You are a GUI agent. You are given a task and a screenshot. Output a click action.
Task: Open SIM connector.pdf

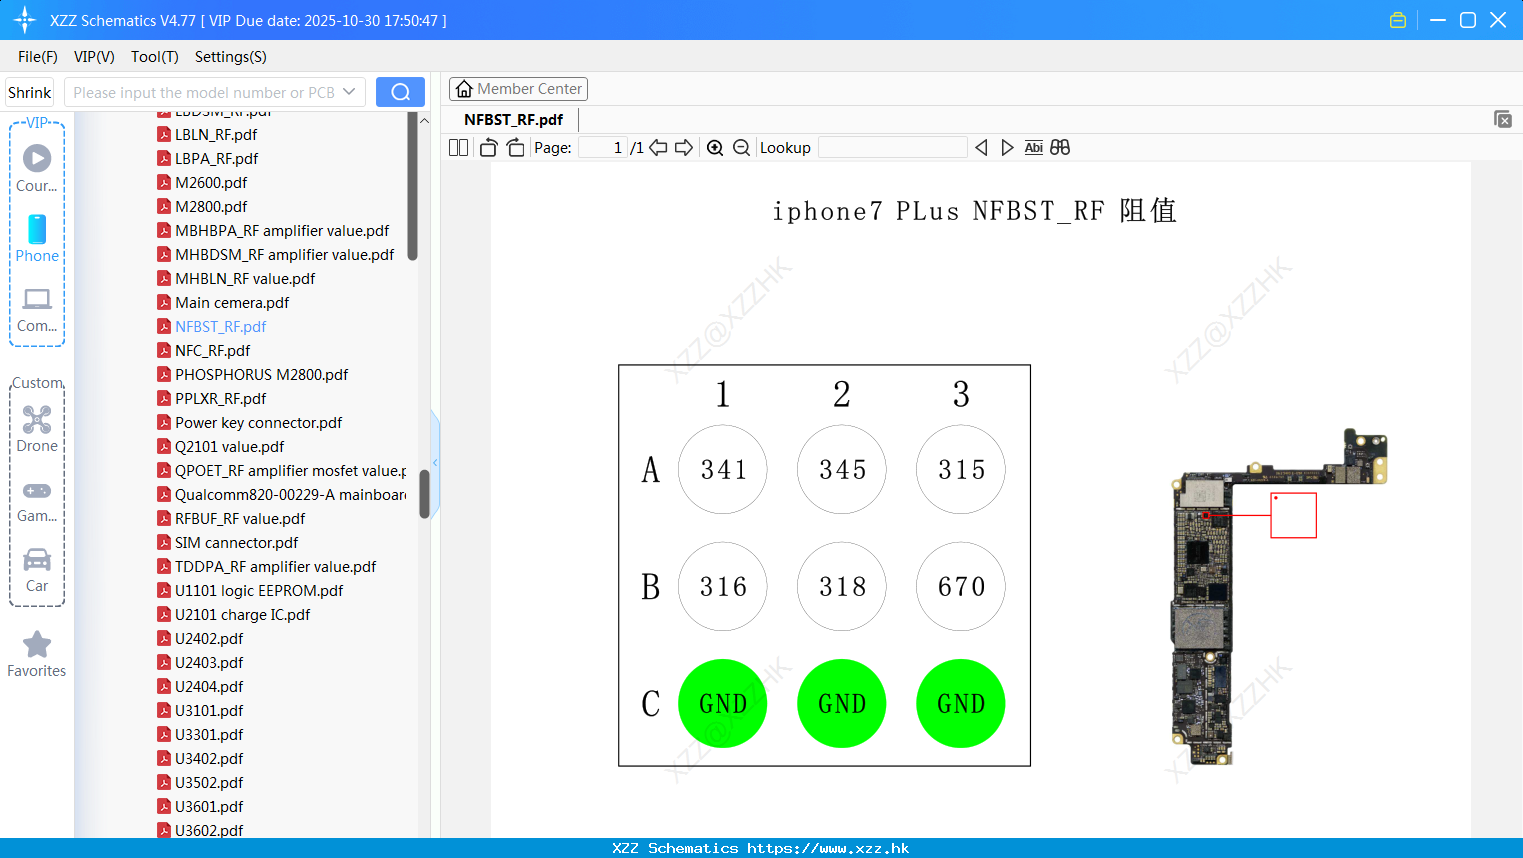(236, 542)
